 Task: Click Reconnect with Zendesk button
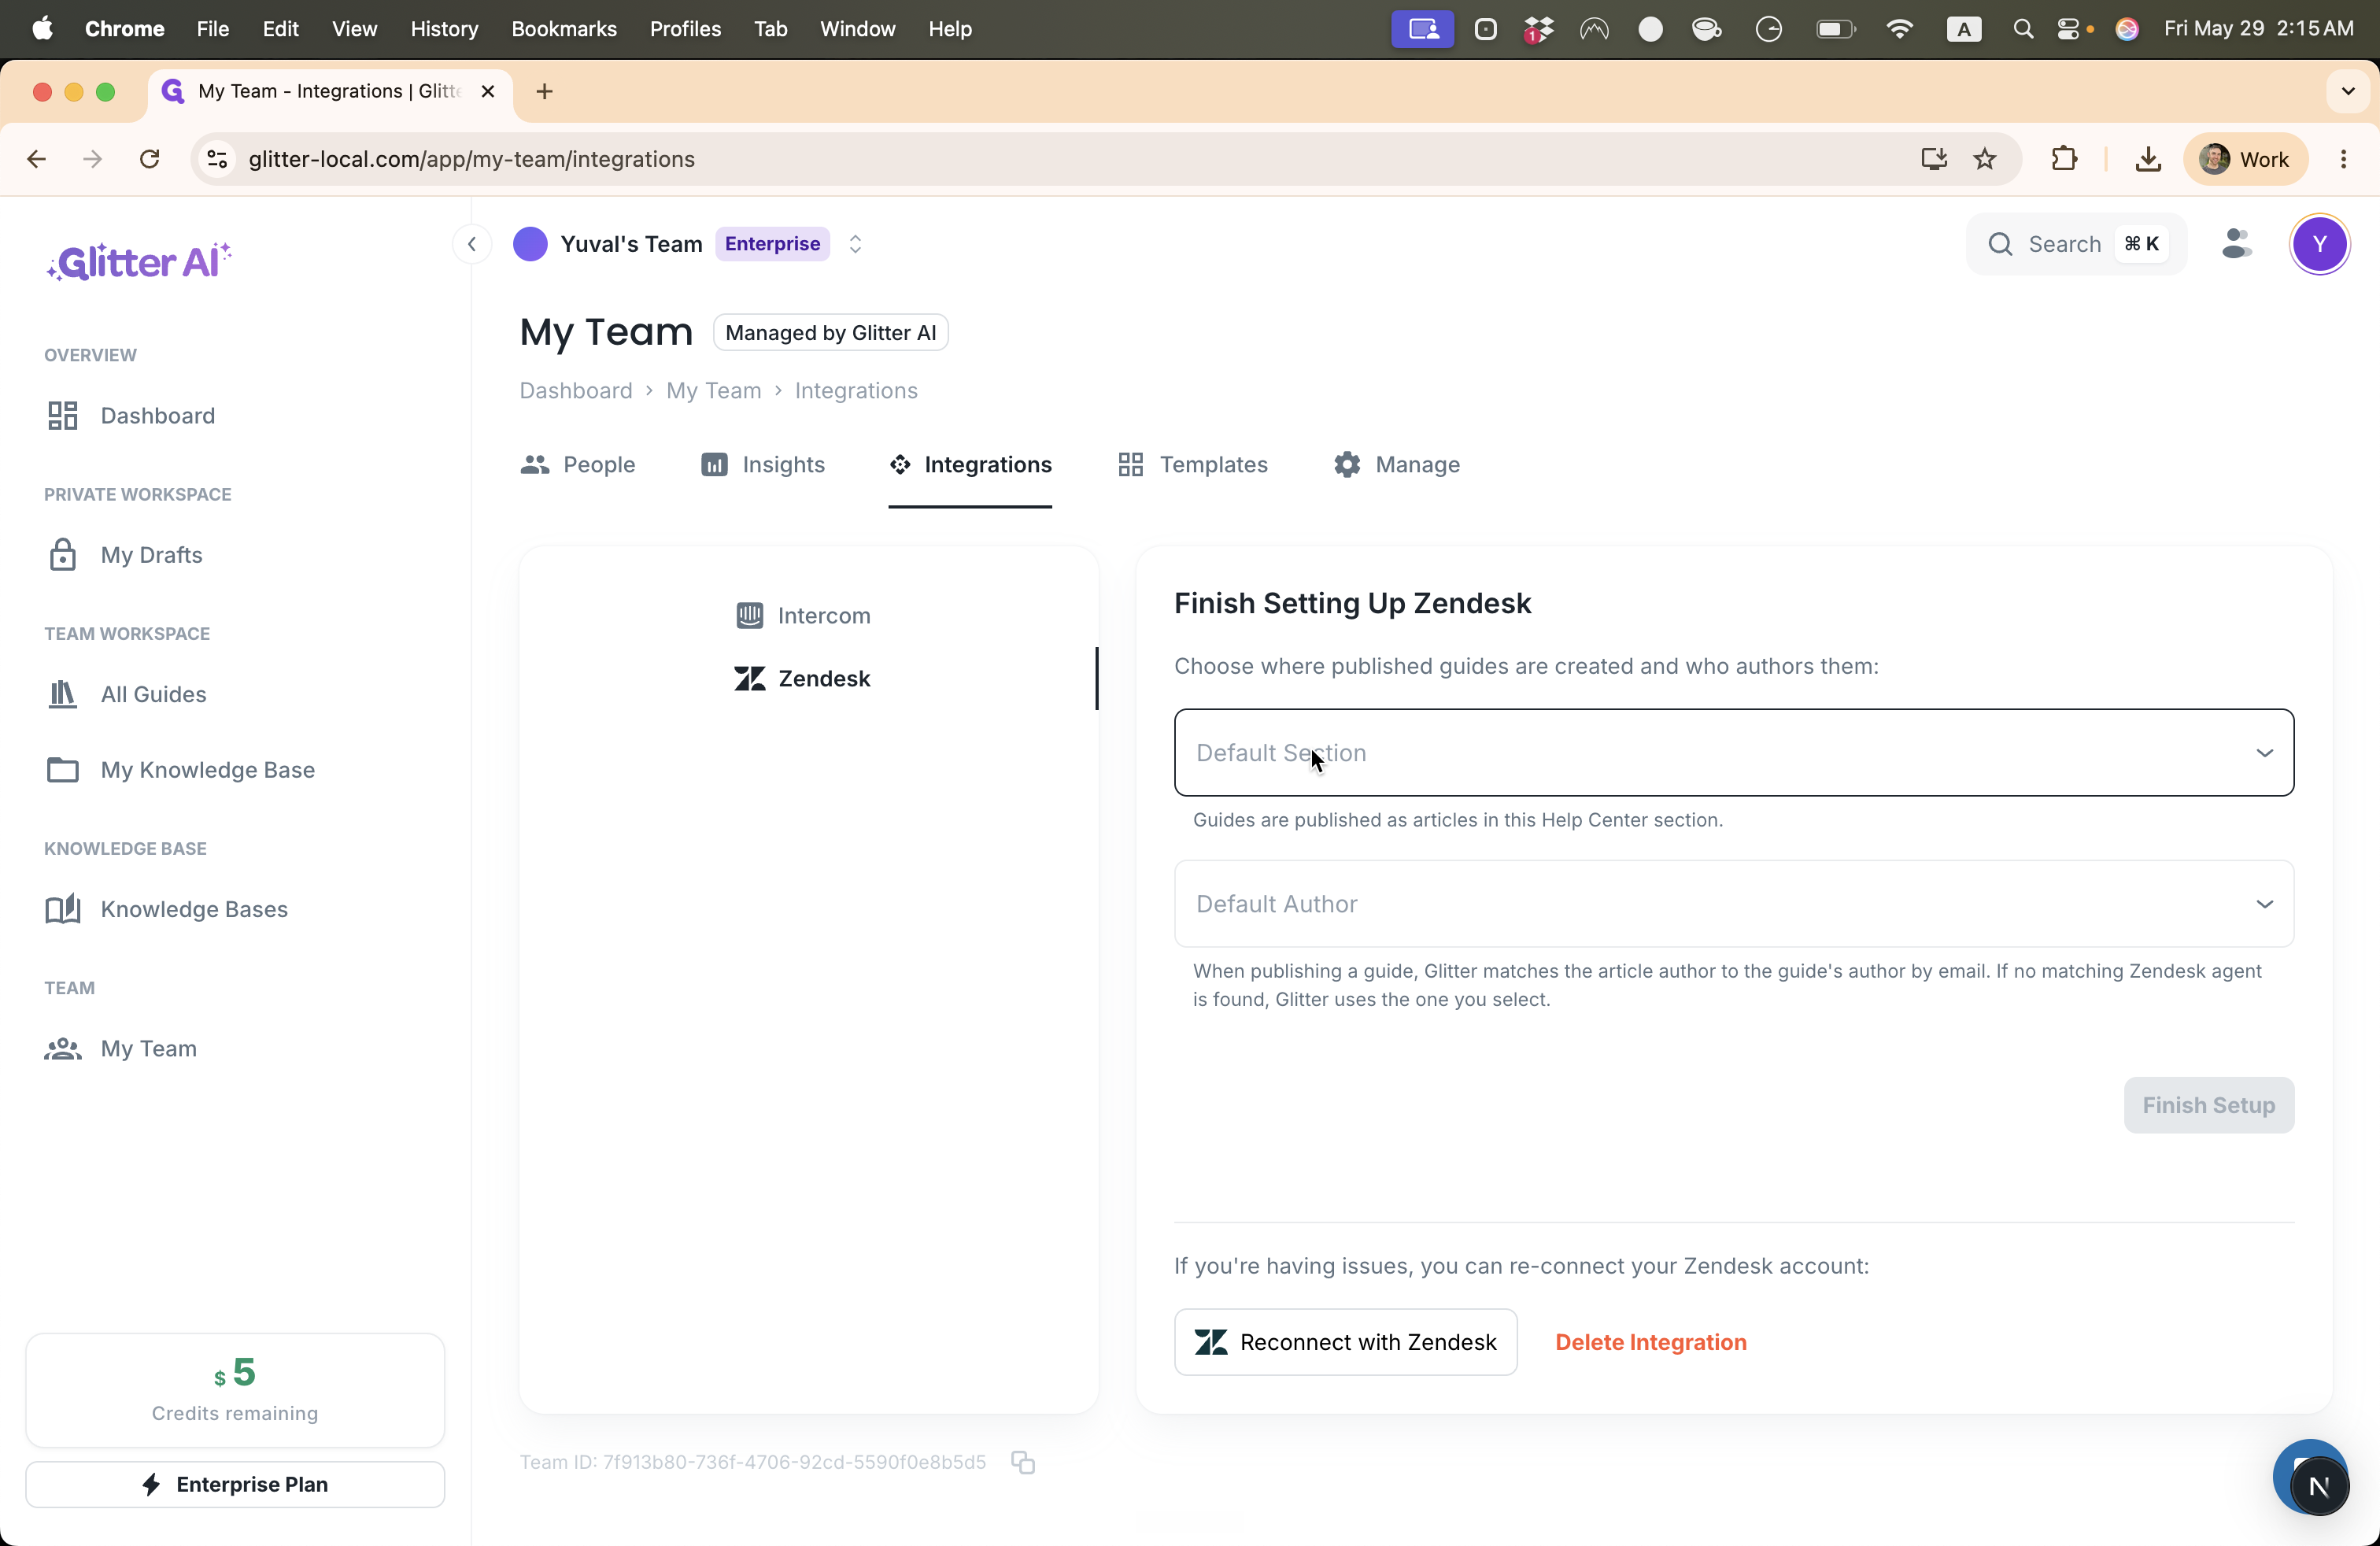click(x=1345, y=1342)
